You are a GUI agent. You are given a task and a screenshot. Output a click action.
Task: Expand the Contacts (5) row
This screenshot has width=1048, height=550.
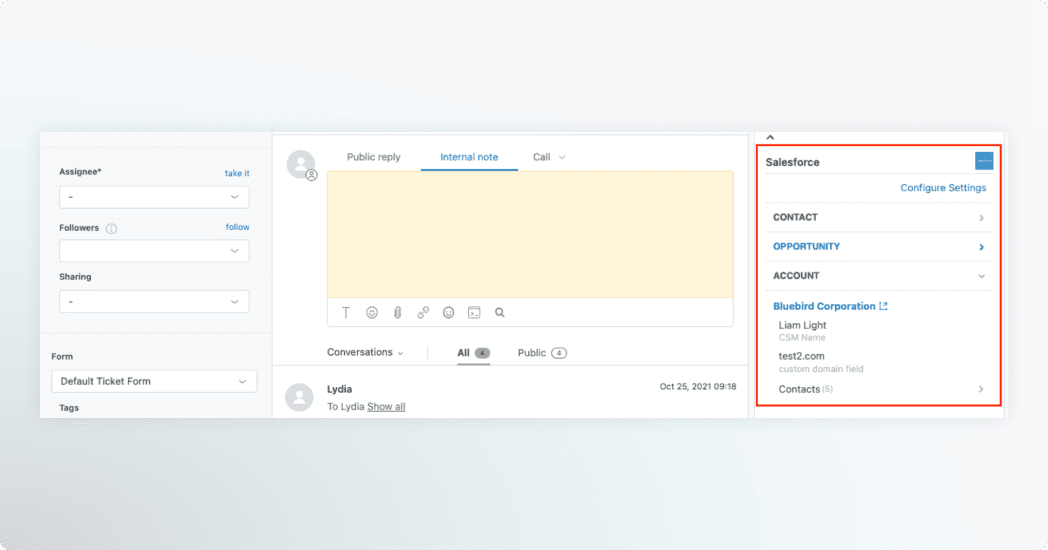point(881,389)
